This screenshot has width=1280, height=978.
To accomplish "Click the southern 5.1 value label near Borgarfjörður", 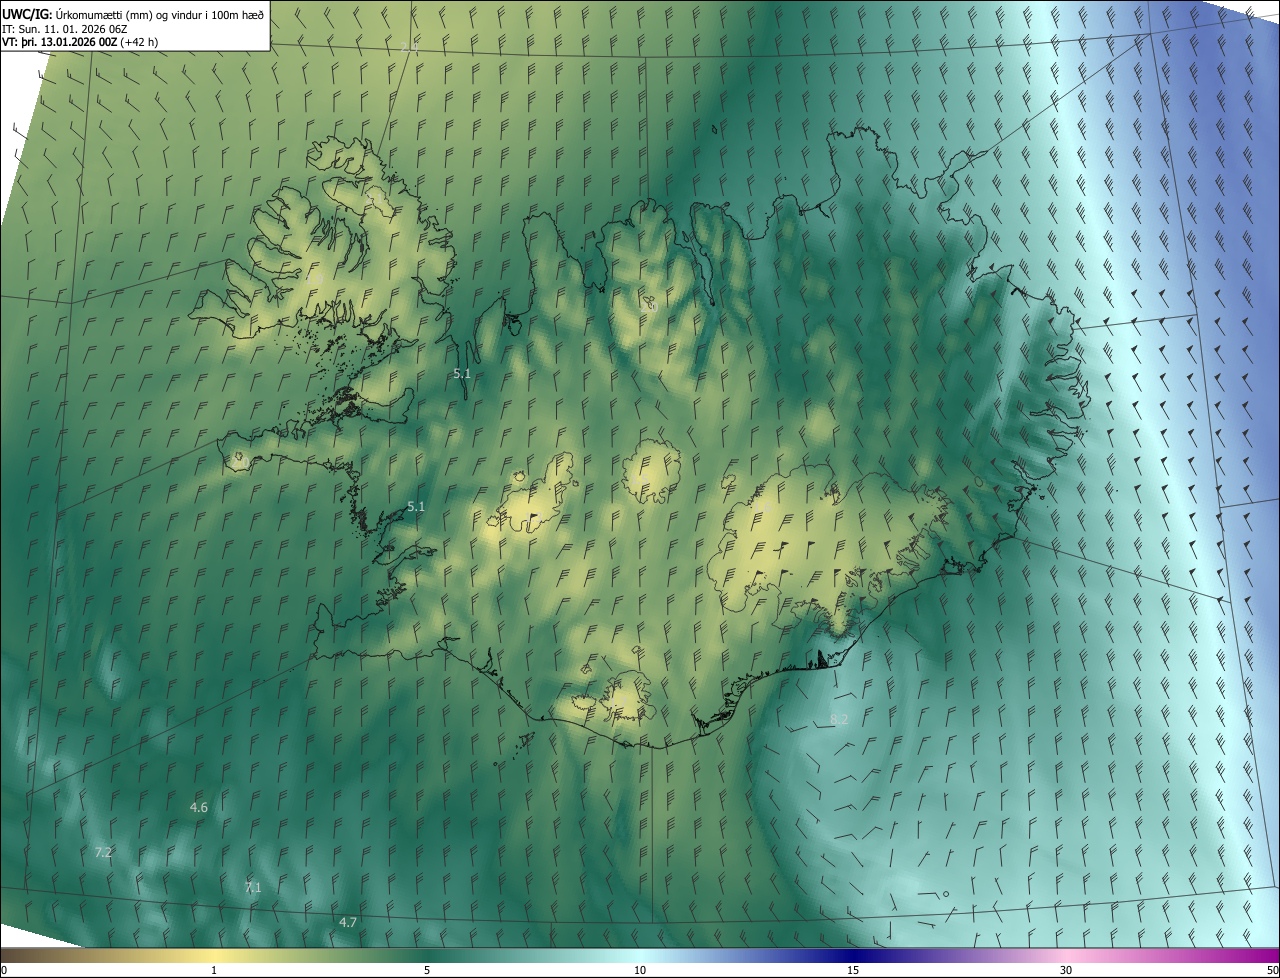I will coord(416,507).
